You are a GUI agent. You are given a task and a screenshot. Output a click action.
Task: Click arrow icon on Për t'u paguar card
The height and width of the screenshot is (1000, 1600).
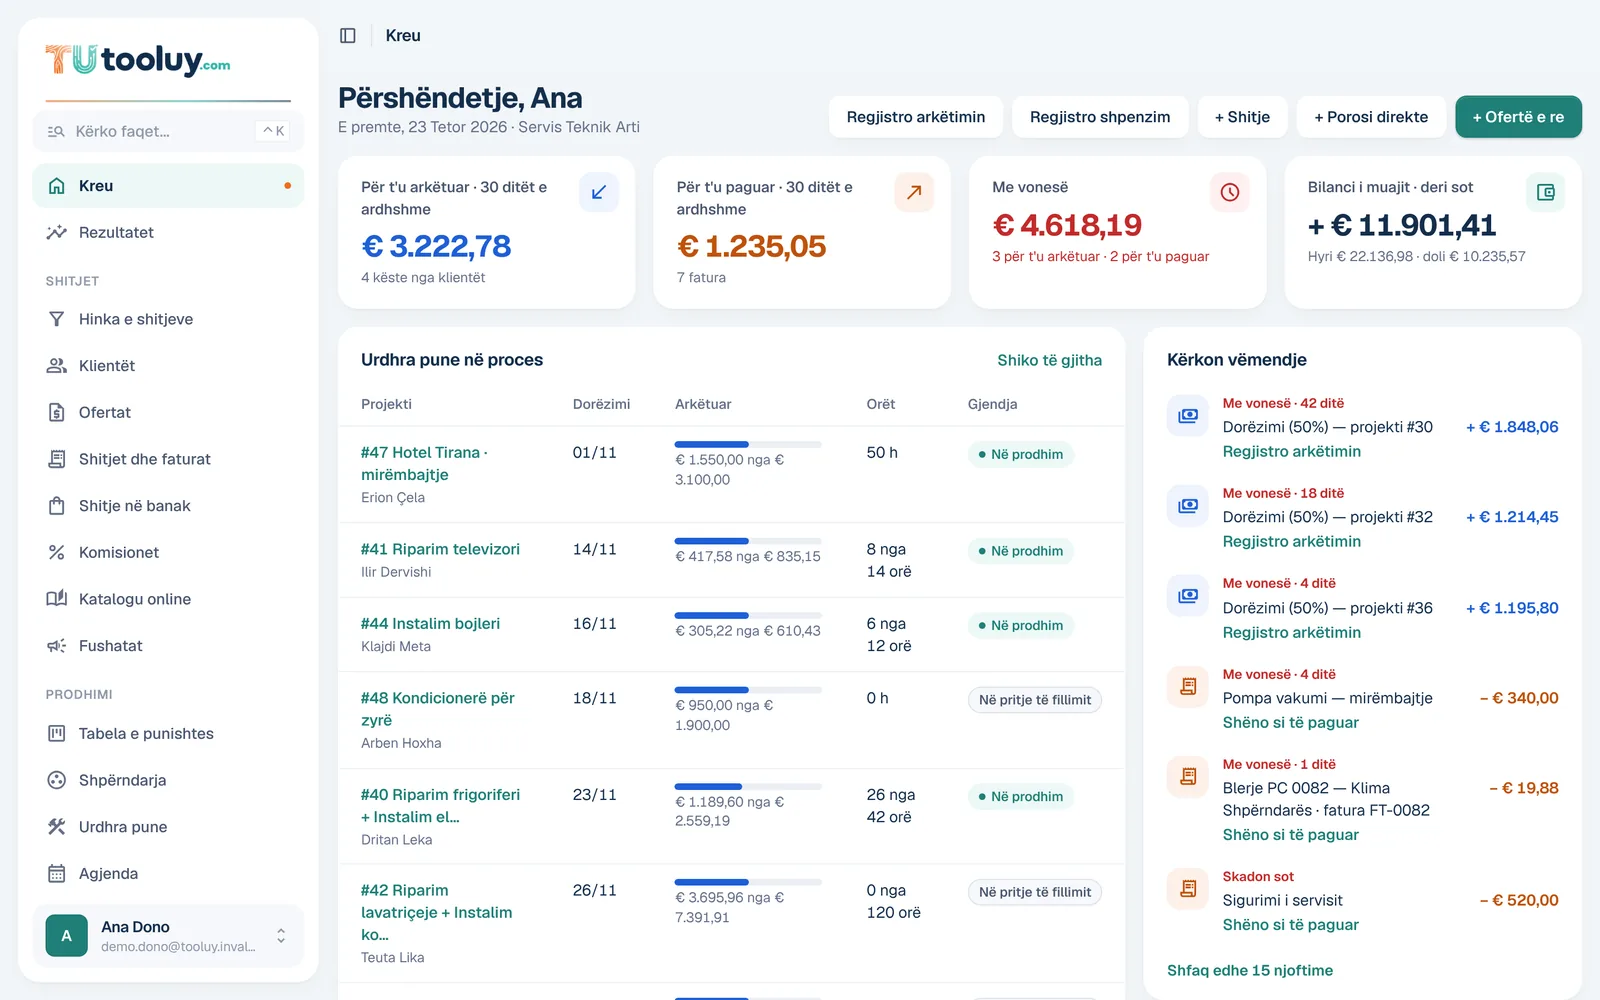tap(914, 192)
